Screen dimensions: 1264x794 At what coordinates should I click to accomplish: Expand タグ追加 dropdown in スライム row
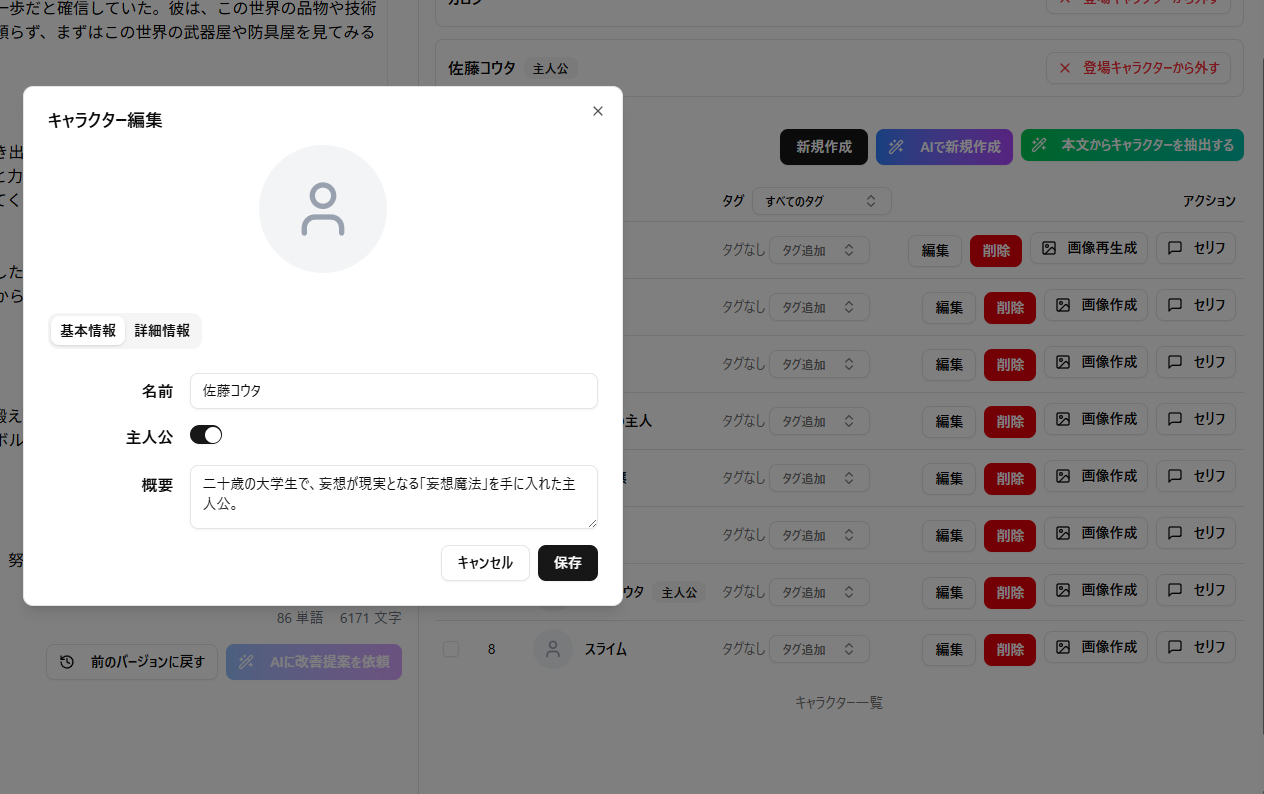pos(819,649)
